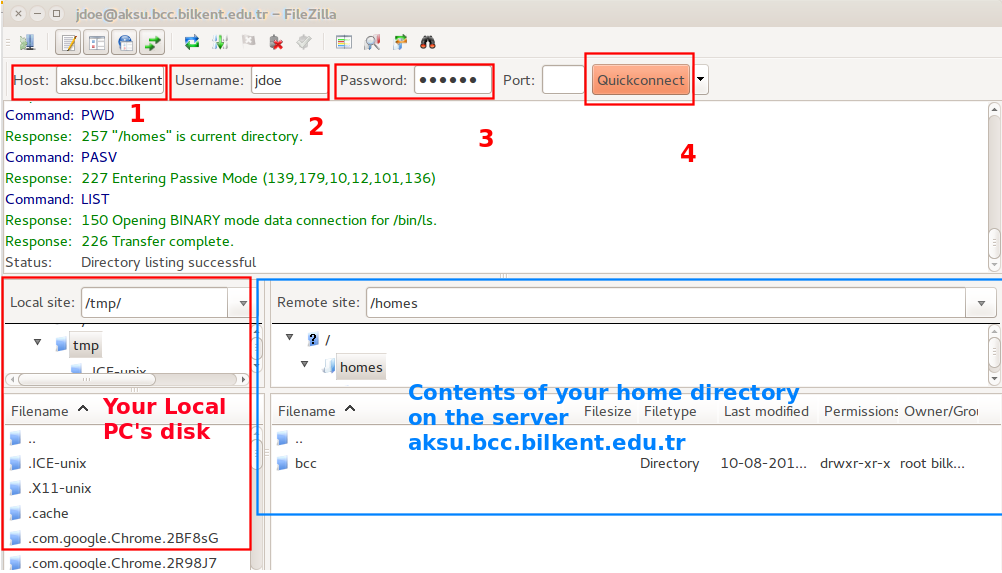Search remote files with binoculars icon
The width and height of the screenshot is (1002, 573).
click(428, 43)
